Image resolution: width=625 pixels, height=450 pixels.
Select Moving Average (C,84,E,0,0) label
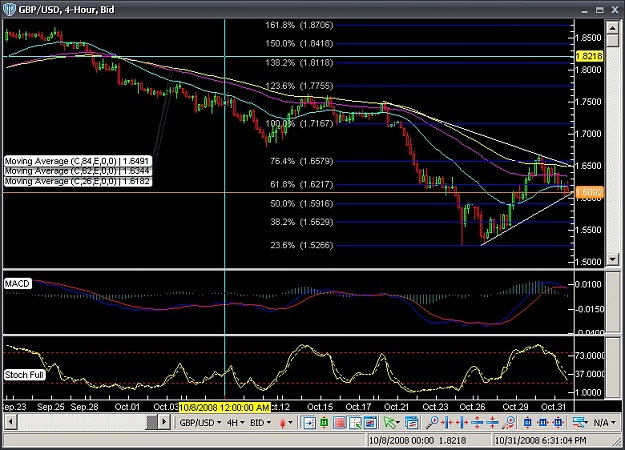[78, 161]
